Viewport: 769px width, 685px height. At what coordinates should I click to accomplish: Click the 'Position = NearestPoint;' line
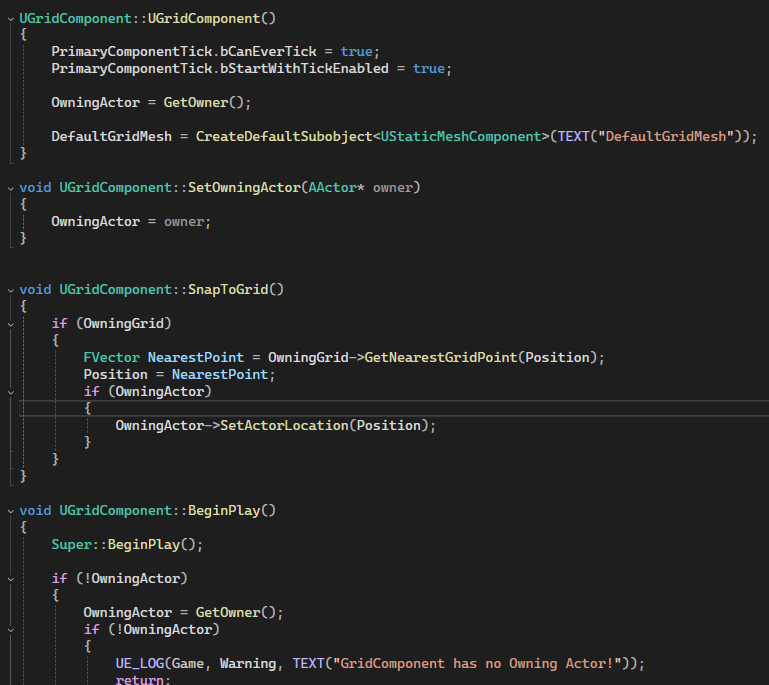pyautogui.click(x=179, y=375)
